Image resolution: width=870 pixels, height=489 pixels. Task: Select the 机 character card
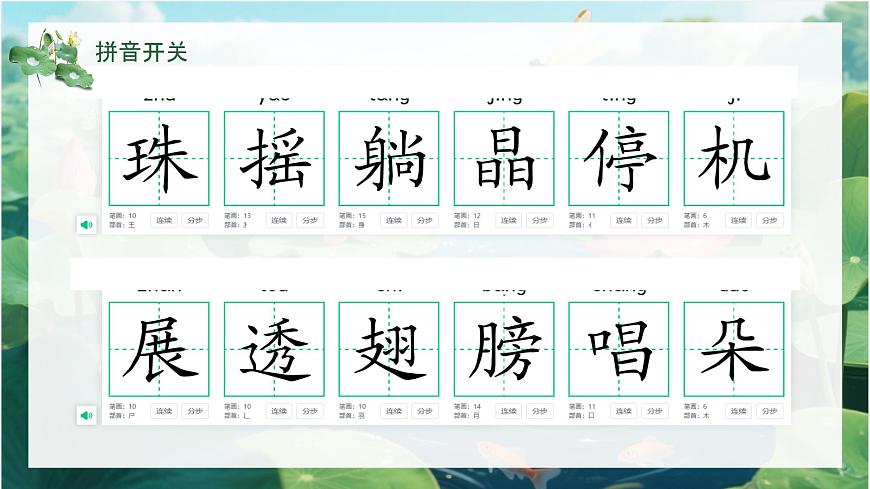(734, 158)
